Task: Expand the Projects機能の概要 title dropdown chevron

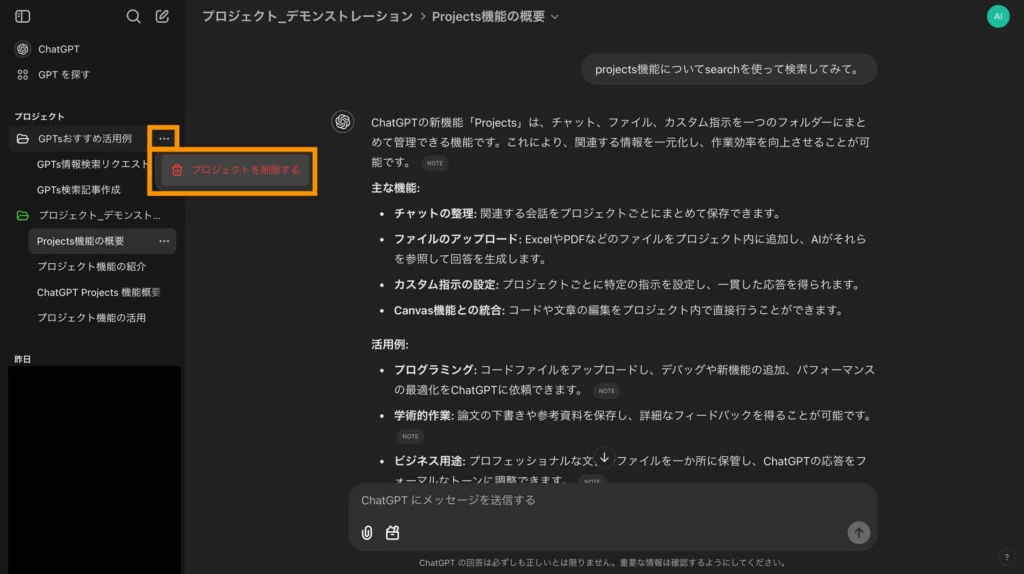Action: pyautogui.click(x=555, y=17)
